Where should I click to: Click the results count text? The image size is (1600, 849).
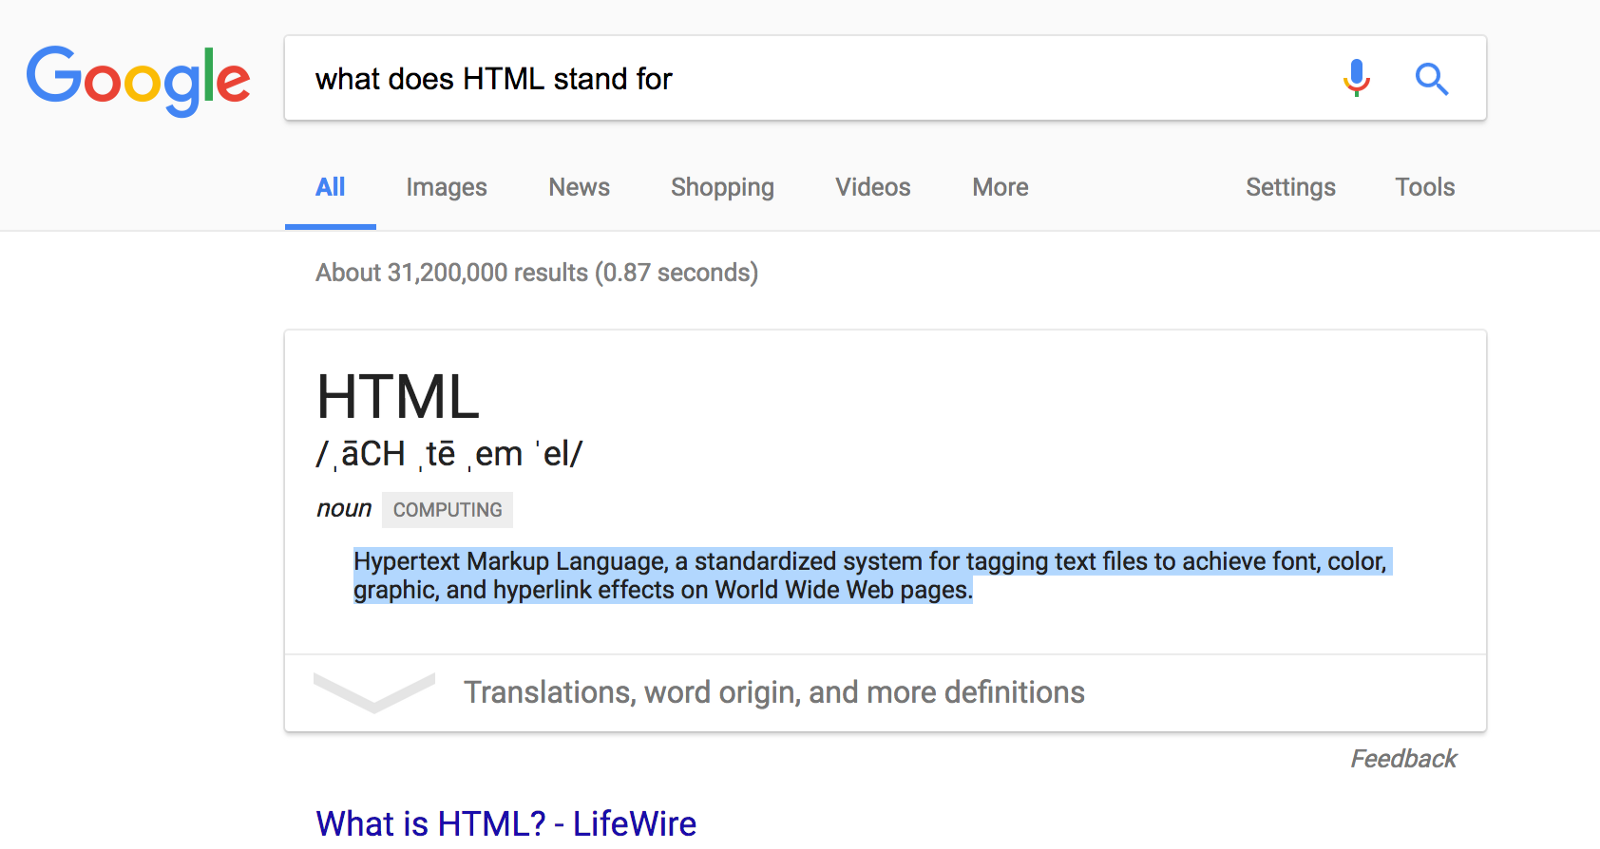[x=537, y=273]
